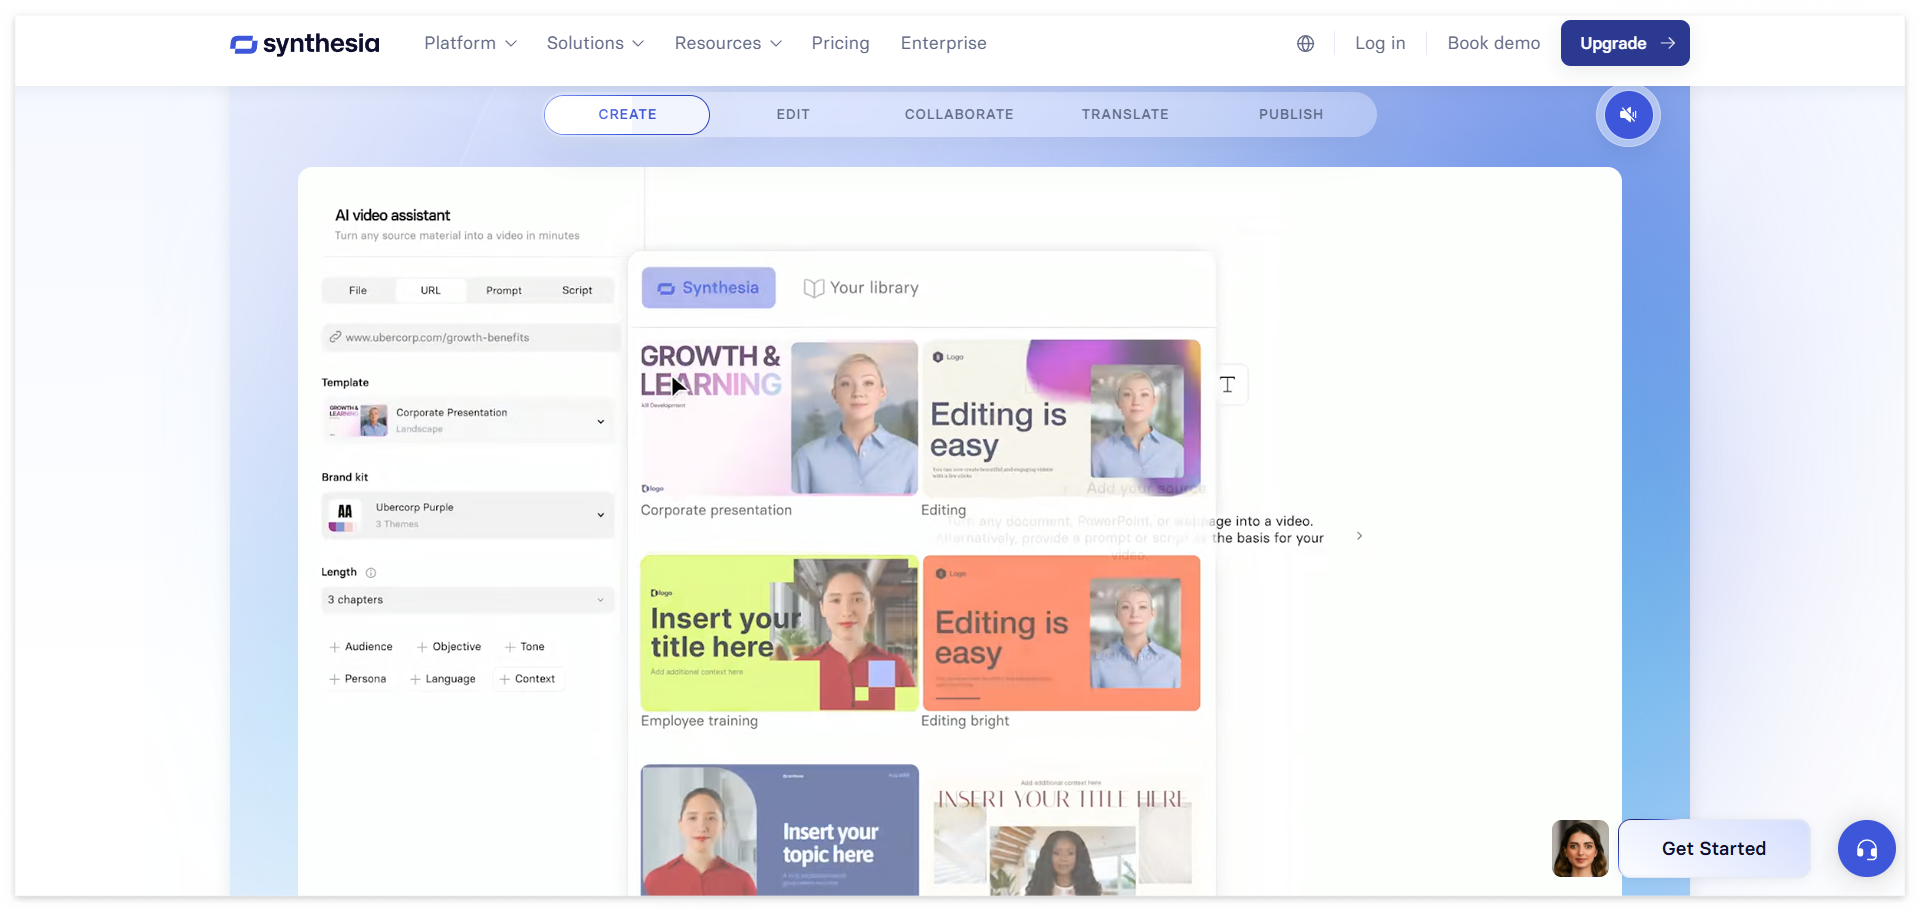Click the plus icon next to Persona
The height and width of the screenshot is (911, 1920).
point(334,680)
